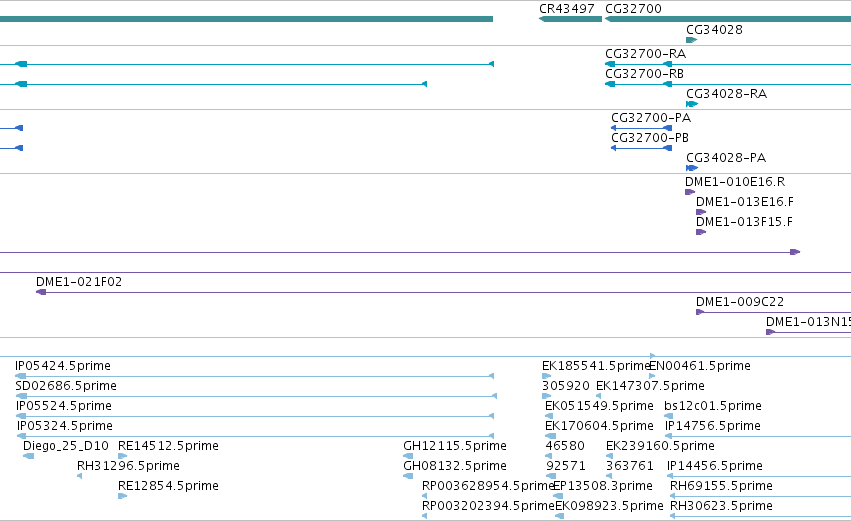Select protein label CG32700-PB
851x521 pixels.
(x=650, y=138)
